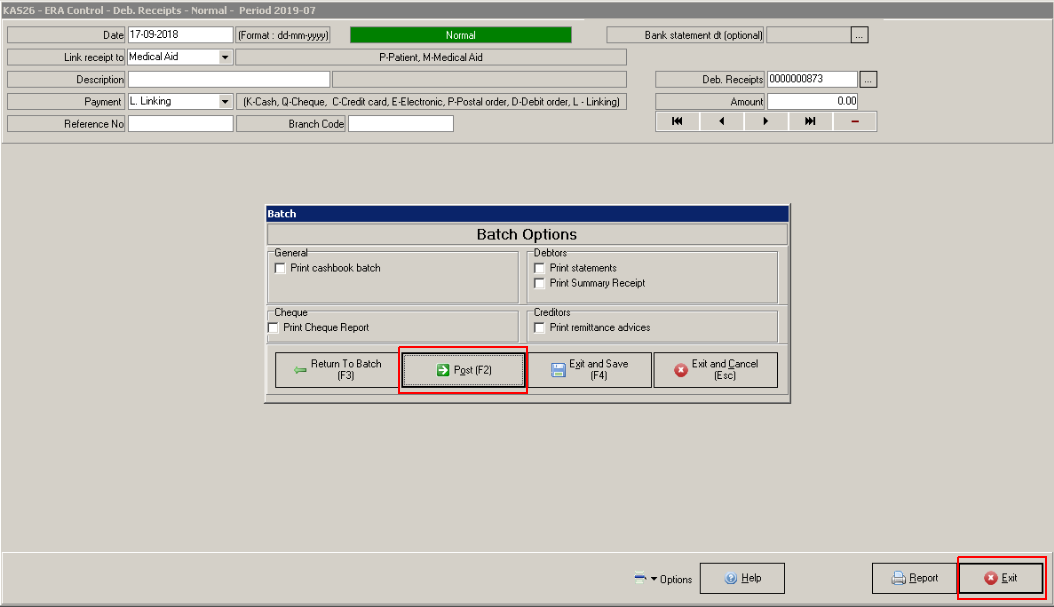Open Help with question mark icon
This screenshot has height=607, width=1054.
point(742,578)
